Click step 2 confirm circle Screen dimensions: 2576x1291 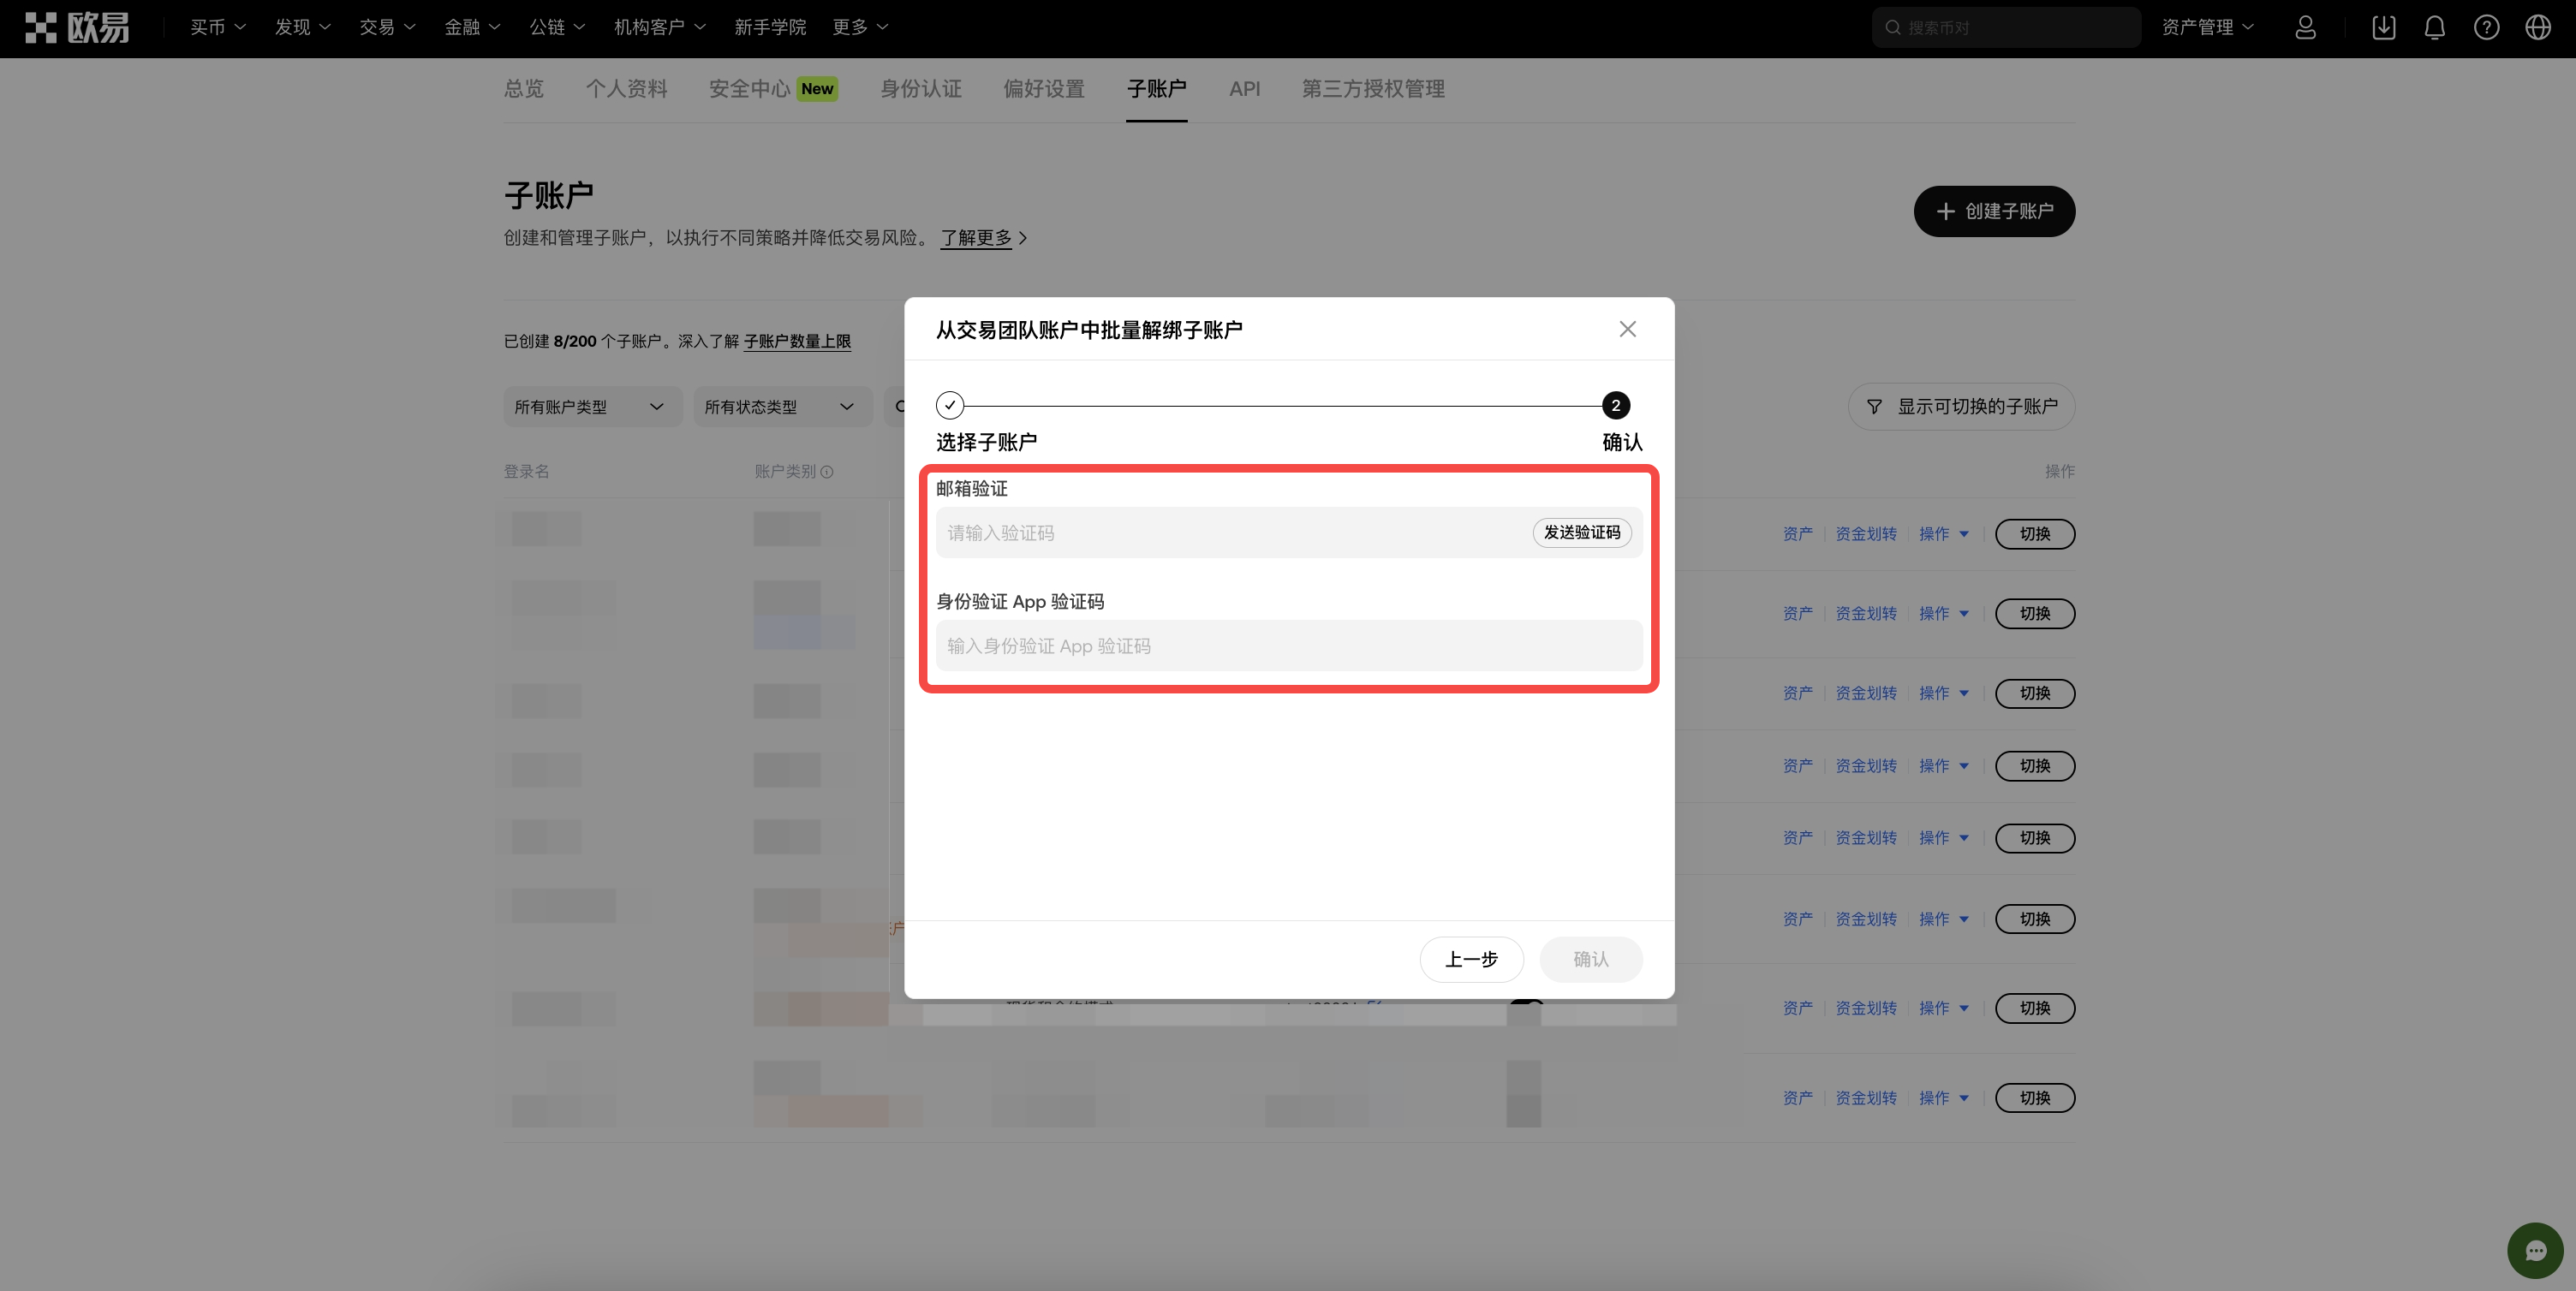coord(1615,405)
